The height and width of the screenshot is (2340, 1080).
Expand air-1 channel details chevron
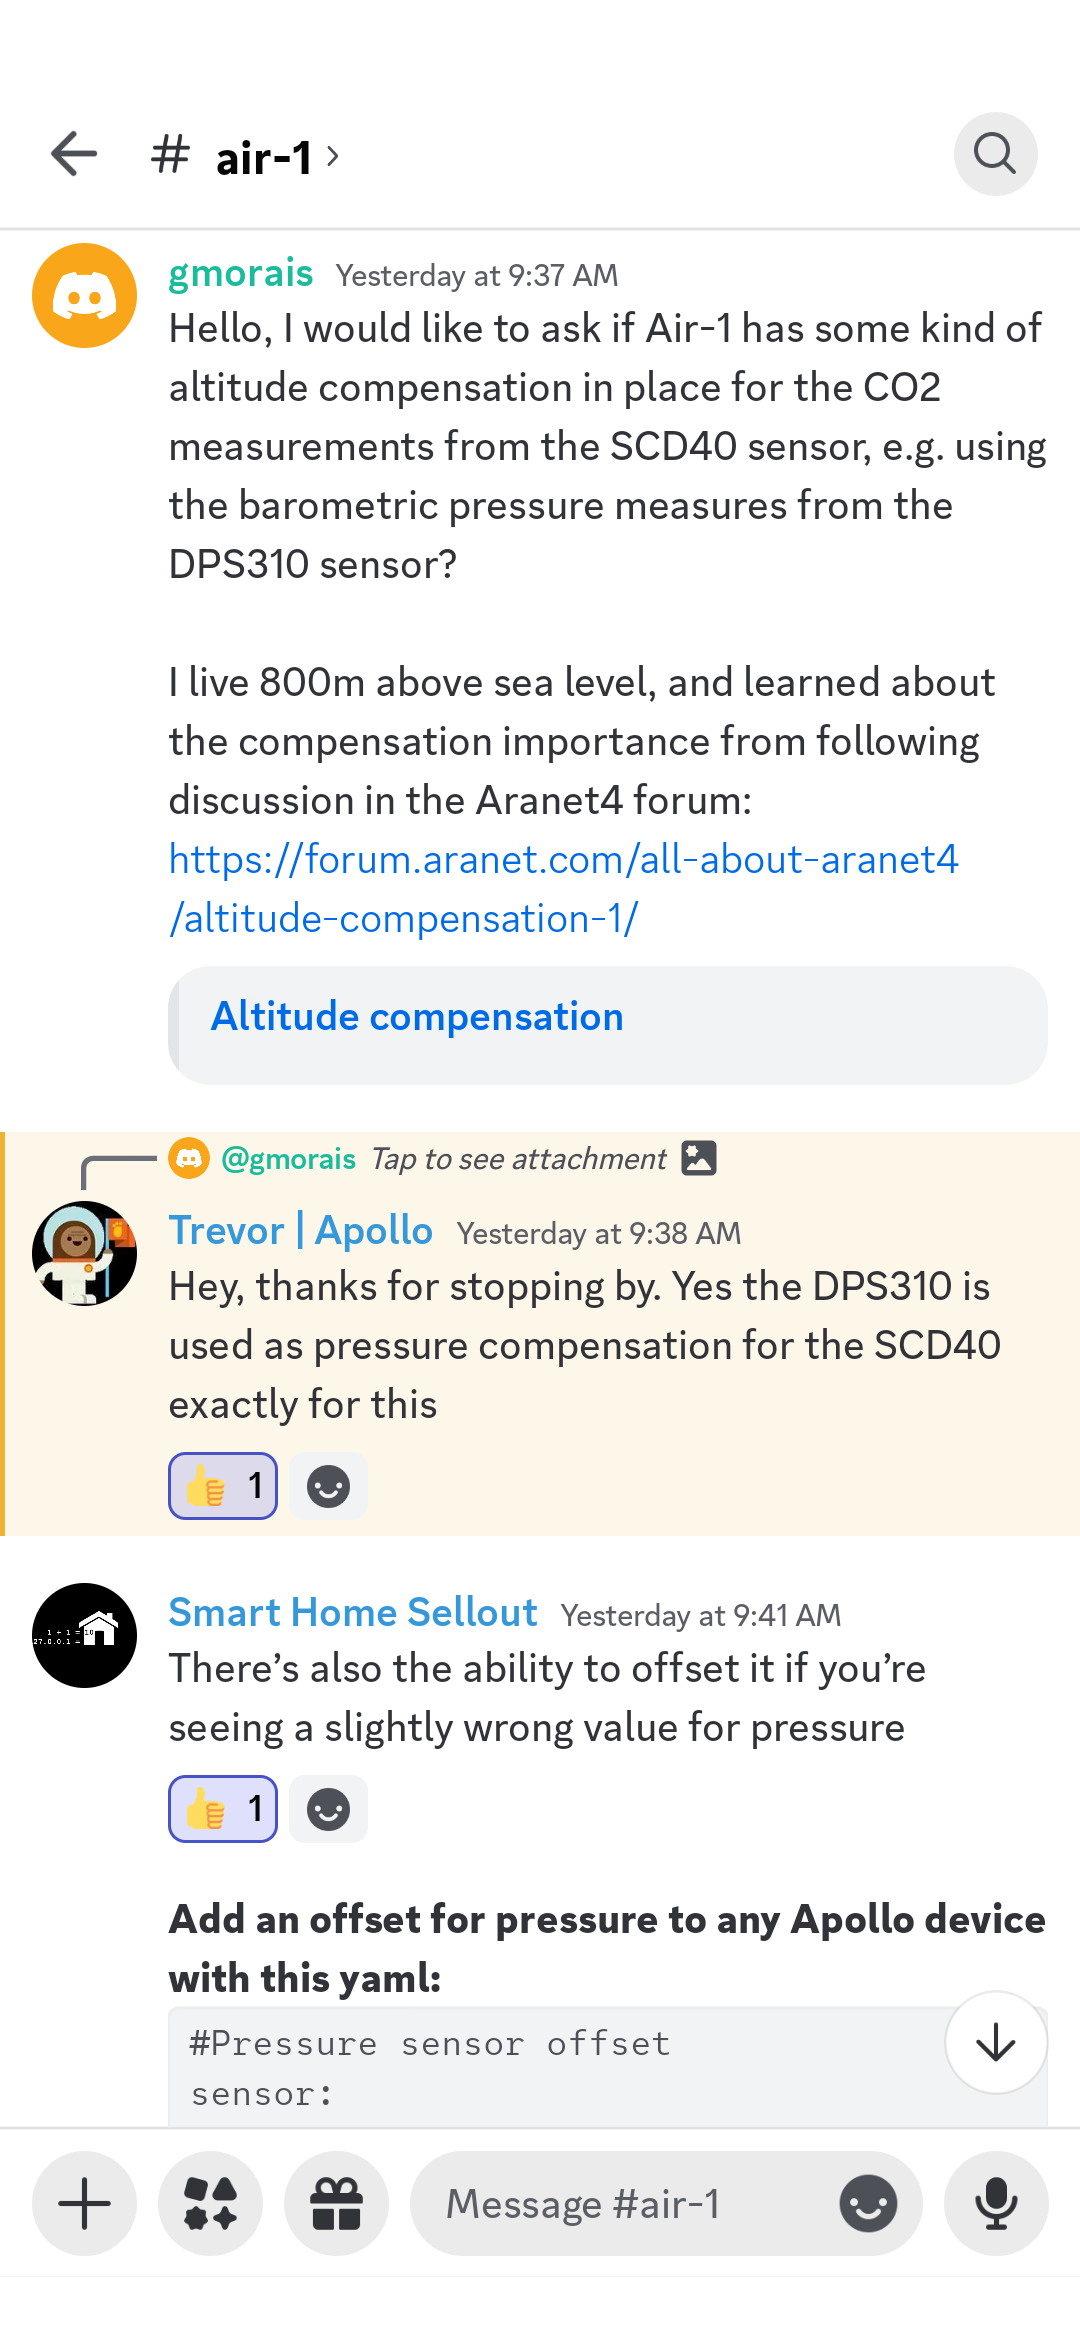tap(333, 157)
